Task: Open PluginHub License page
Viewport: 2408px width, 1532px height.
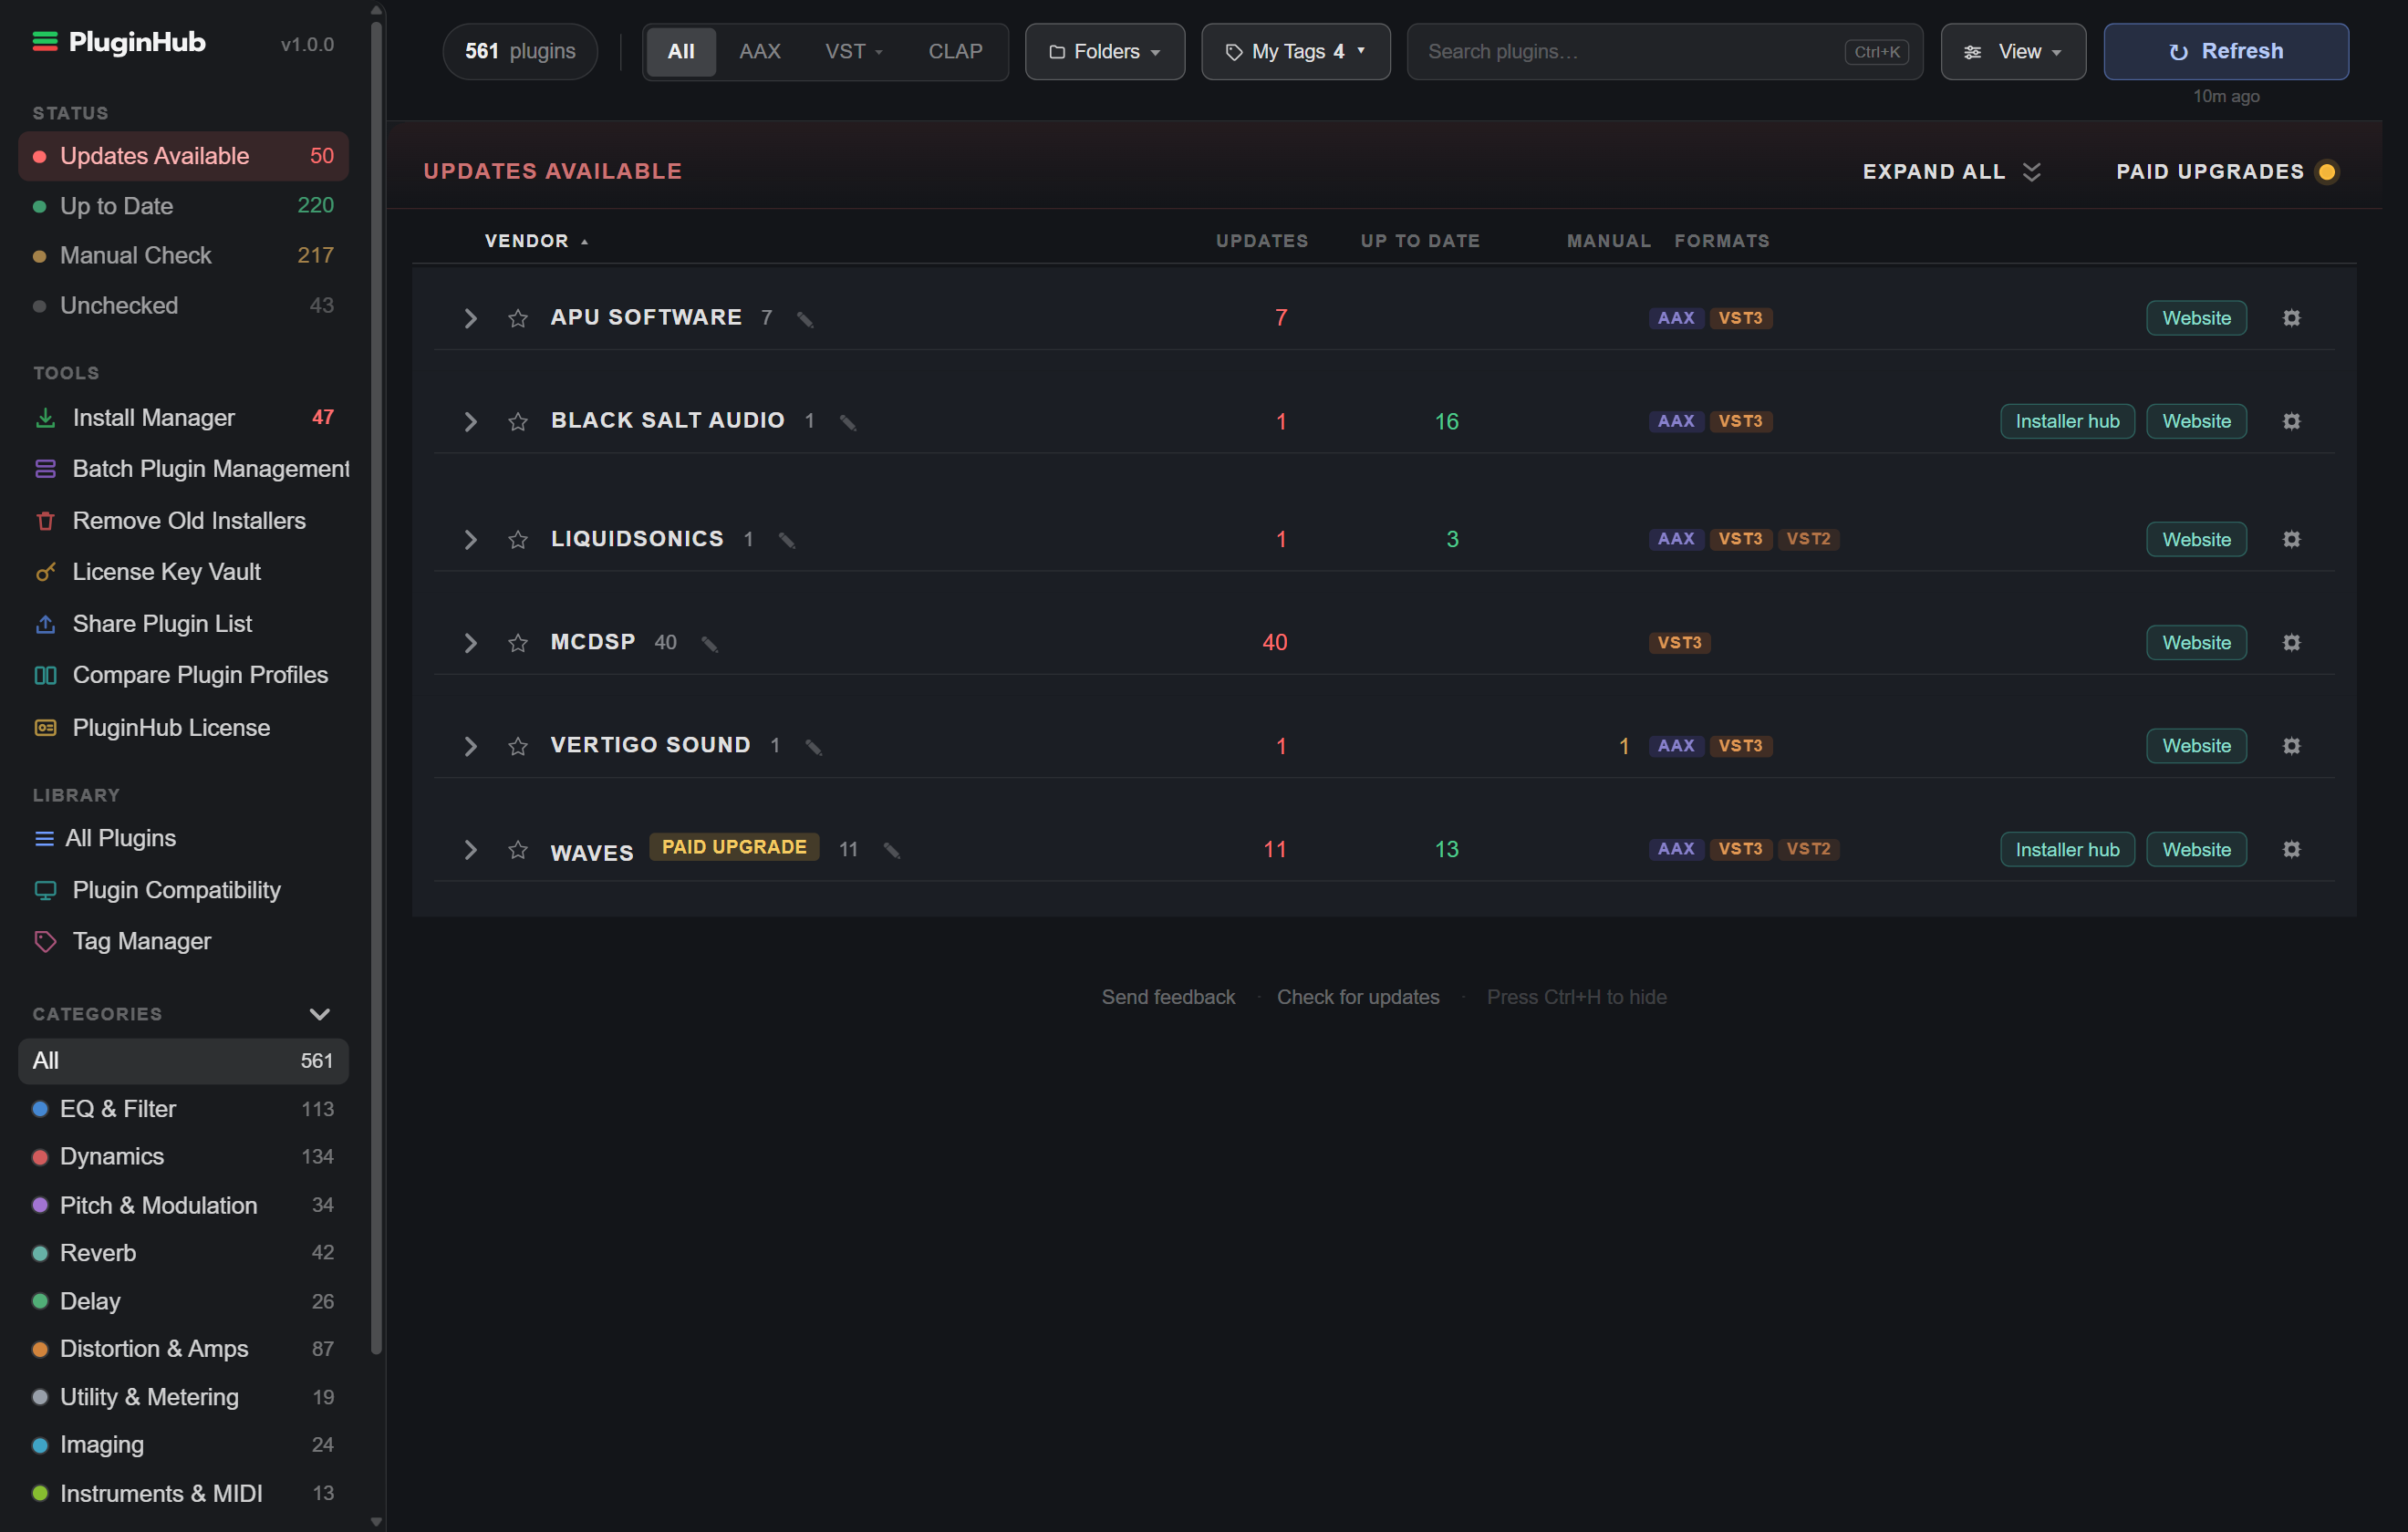Action: click(183, 728)
